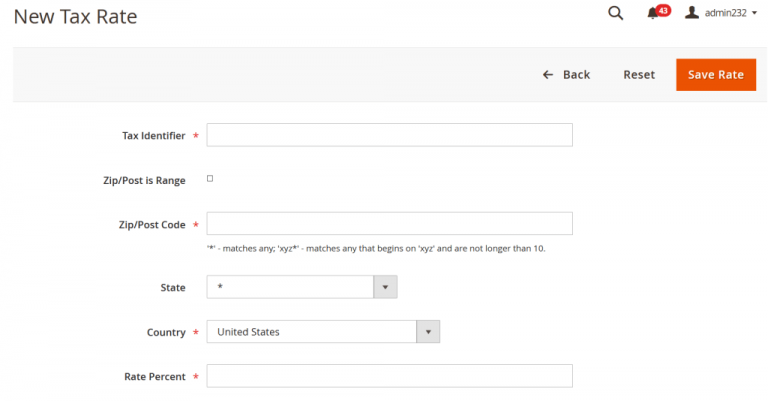Click Reset to clear the form
The image size is (768, 401).
point(639,75)
